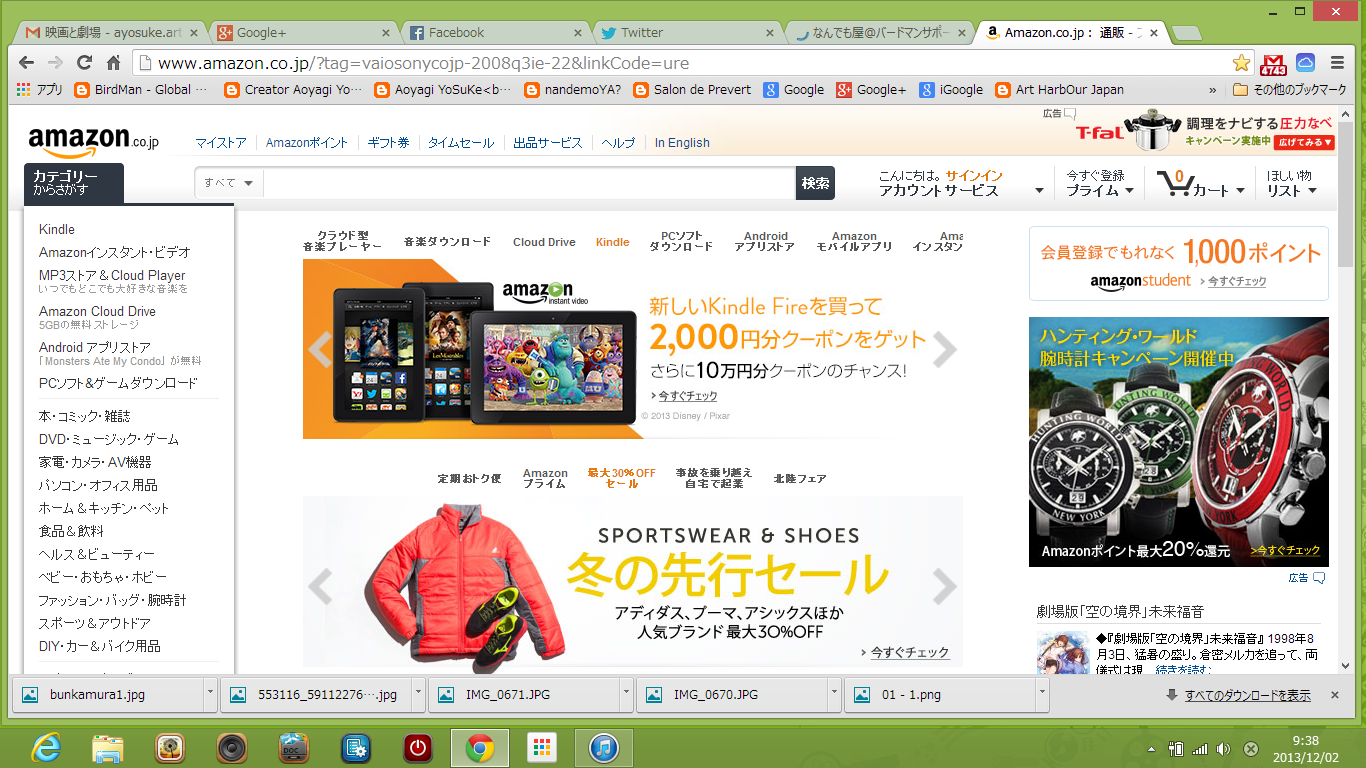
Task: Click in the Amazon search text field
Action: (x=530, y=183)
